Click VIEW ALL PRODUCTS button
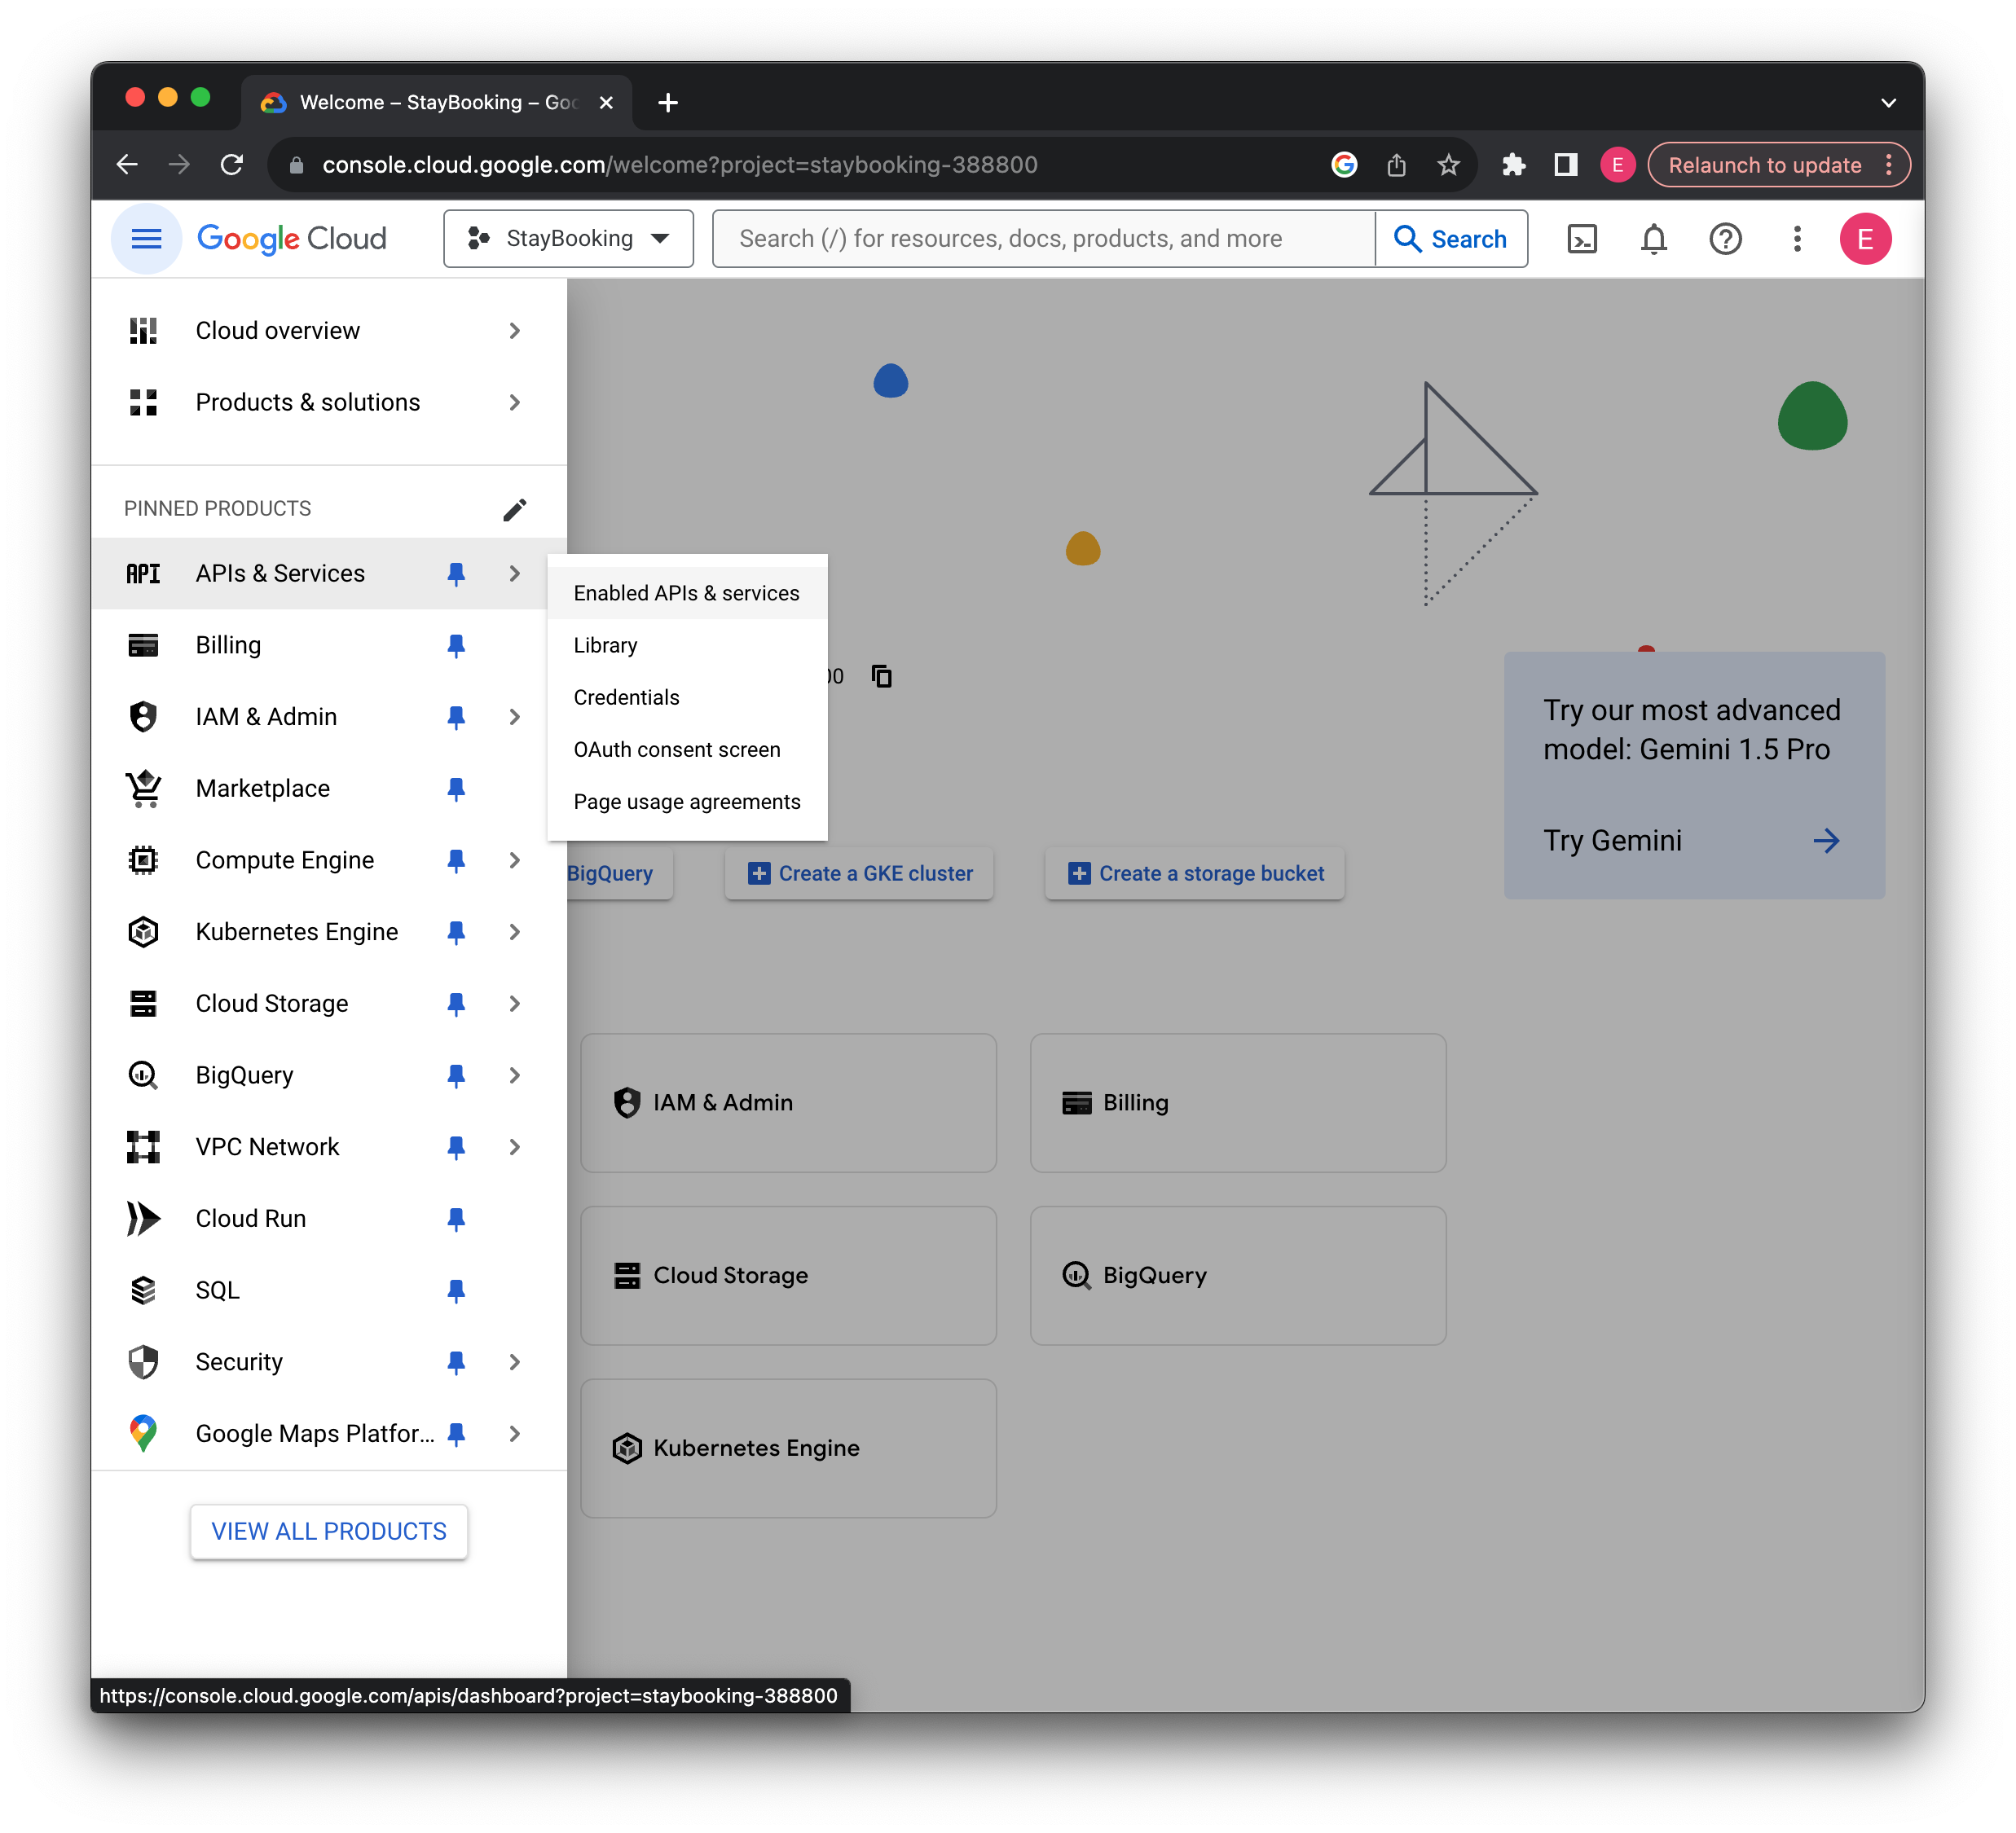The height and width of the screenshot is (1833, 2016). [x=328, y=1531]
